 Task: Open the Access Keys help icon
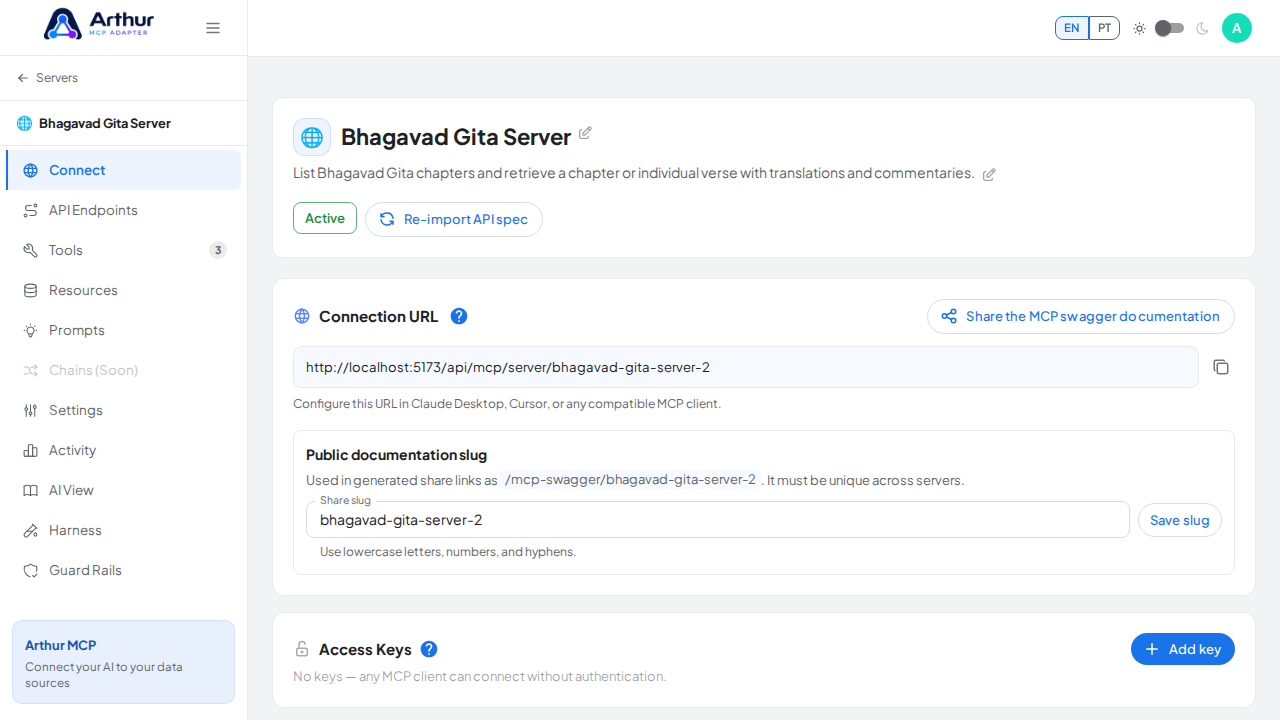[x=429, y=649]
